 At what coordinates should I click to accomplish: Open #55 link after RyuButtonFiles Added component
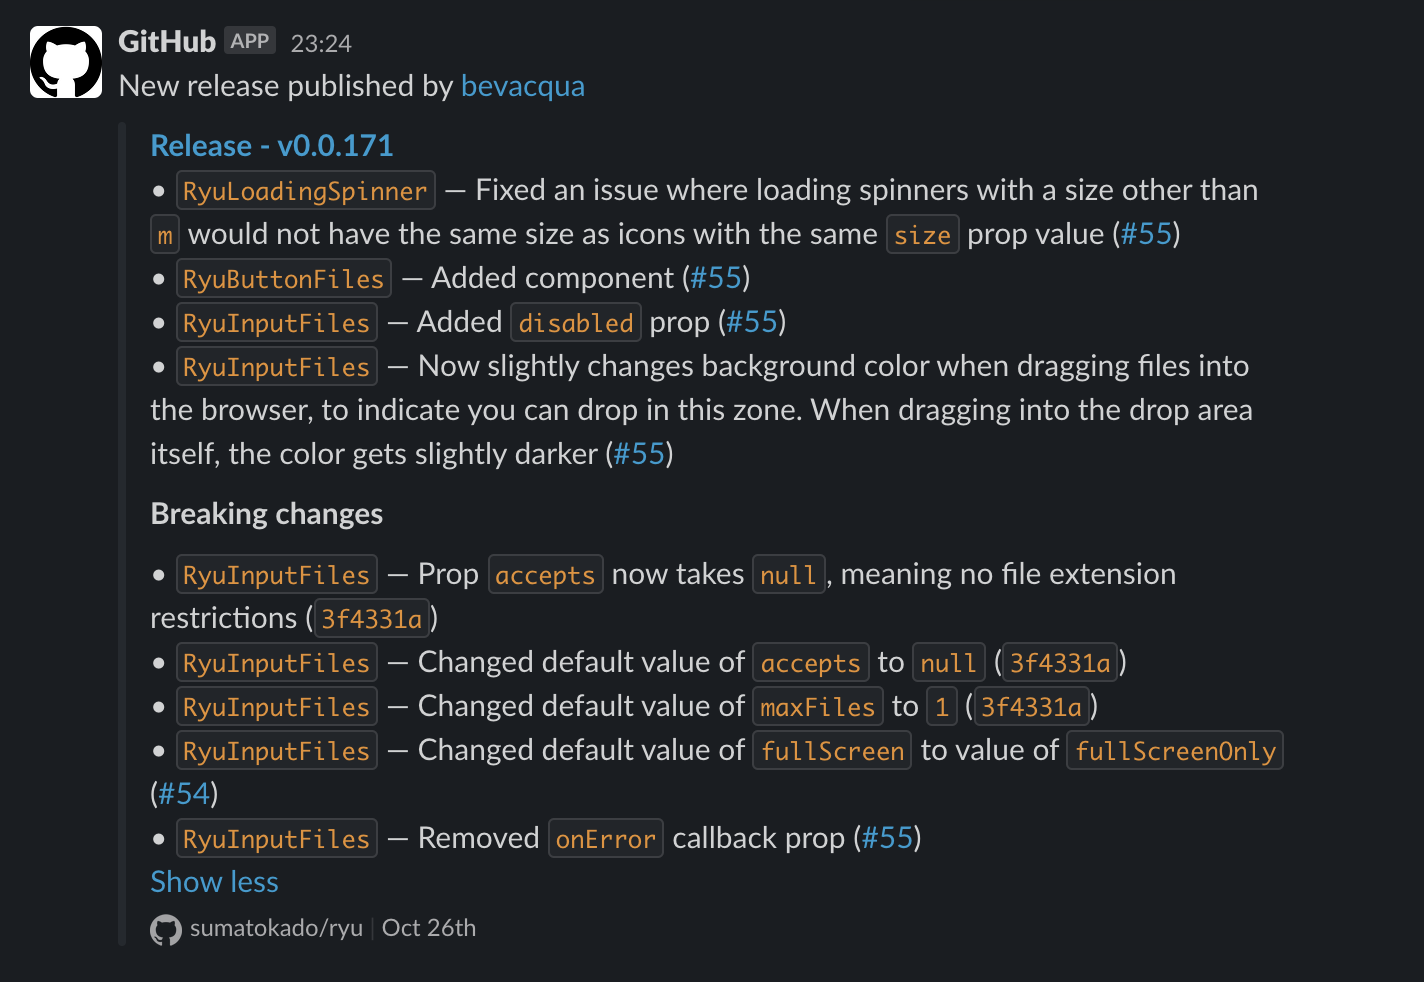pyautogui.click(x=716, y=278)
